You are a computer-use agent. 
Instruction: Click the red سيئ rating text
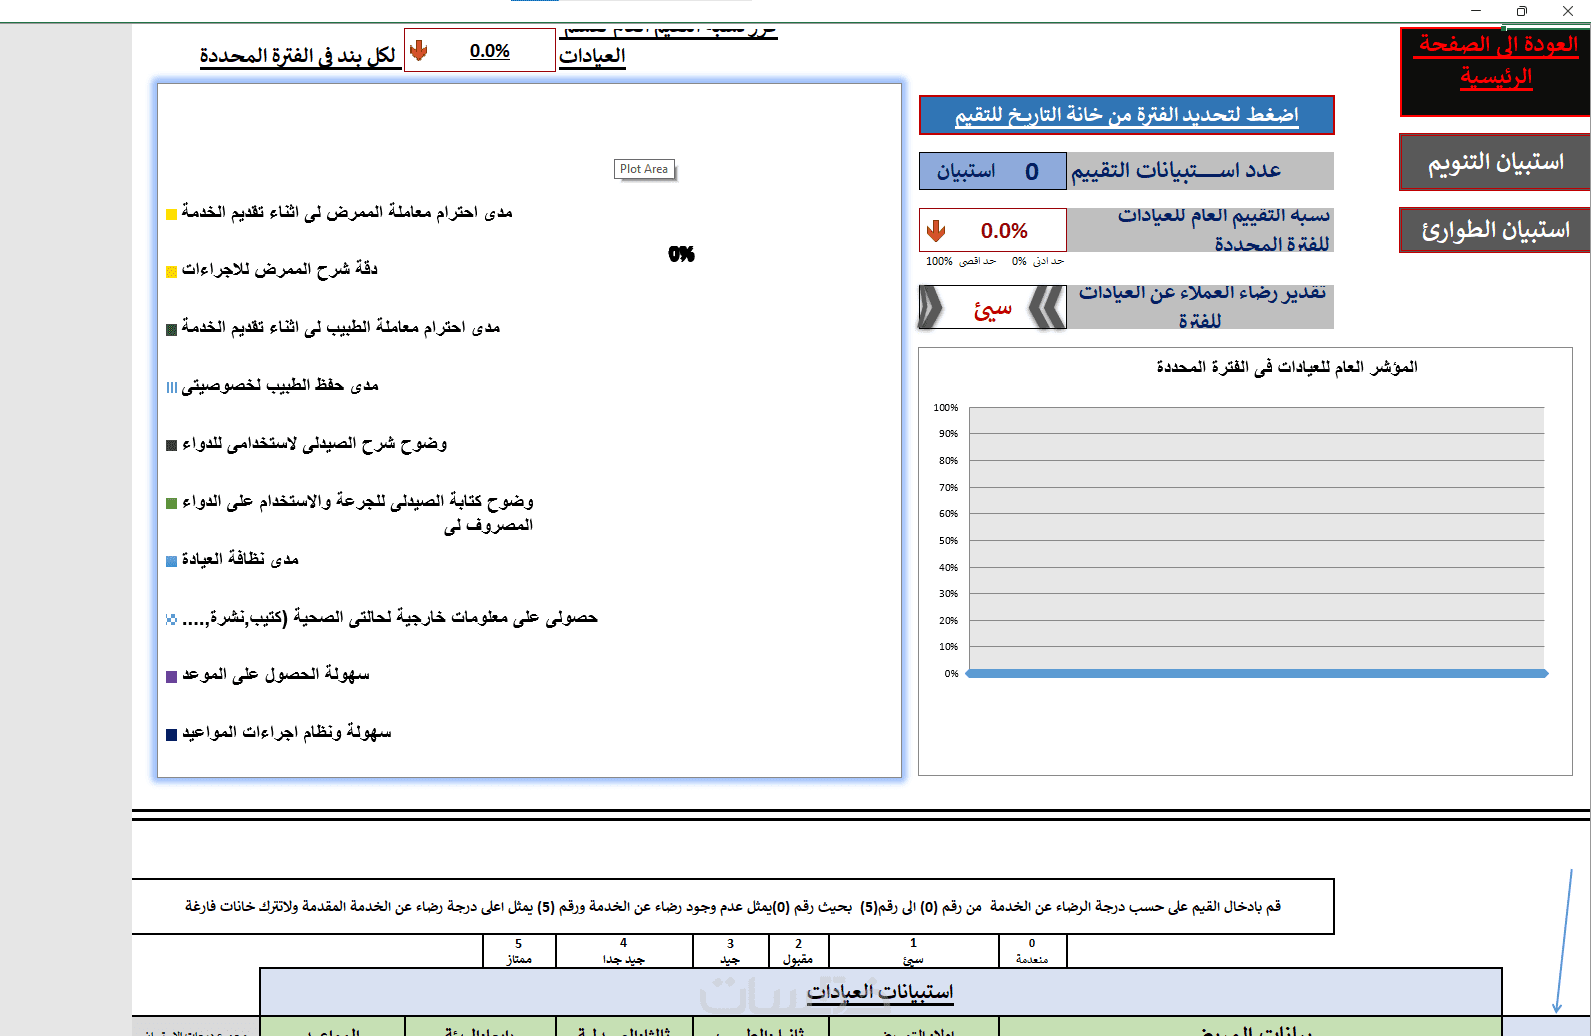[993, 309]
